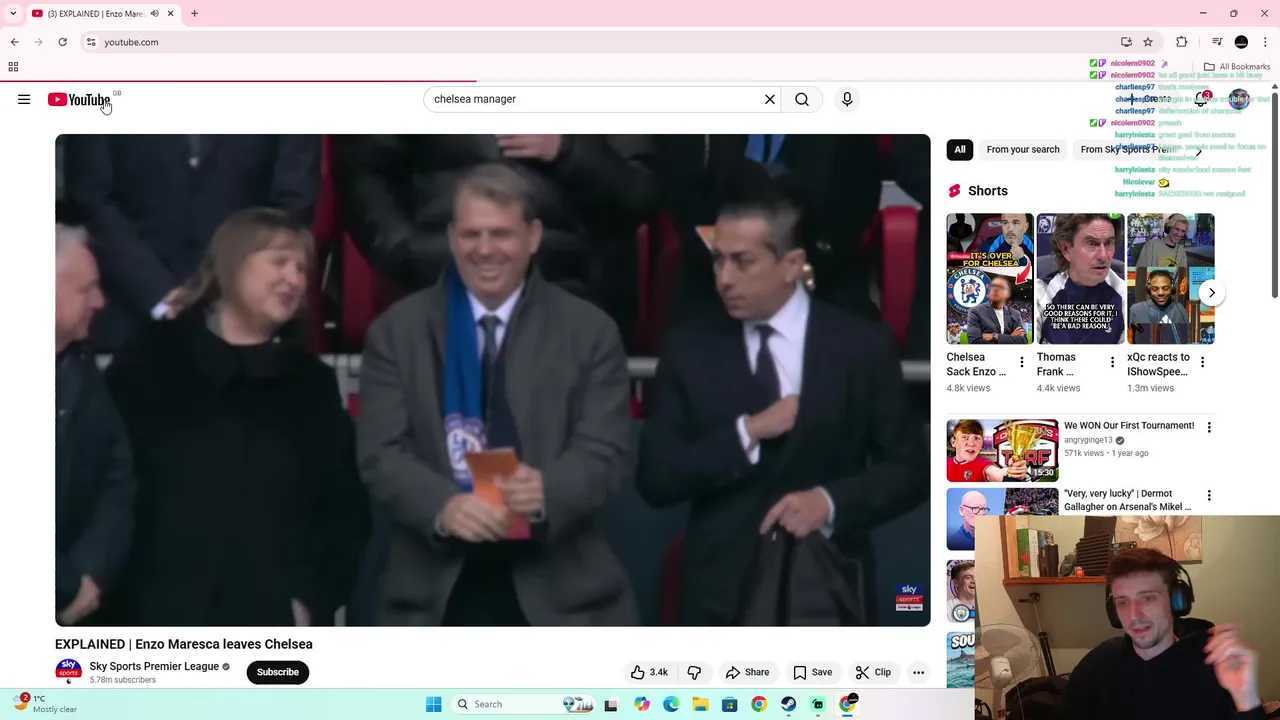
Task: Open the 'We WON Our First Tournament!' title
Action: (x=1129, y=425)
